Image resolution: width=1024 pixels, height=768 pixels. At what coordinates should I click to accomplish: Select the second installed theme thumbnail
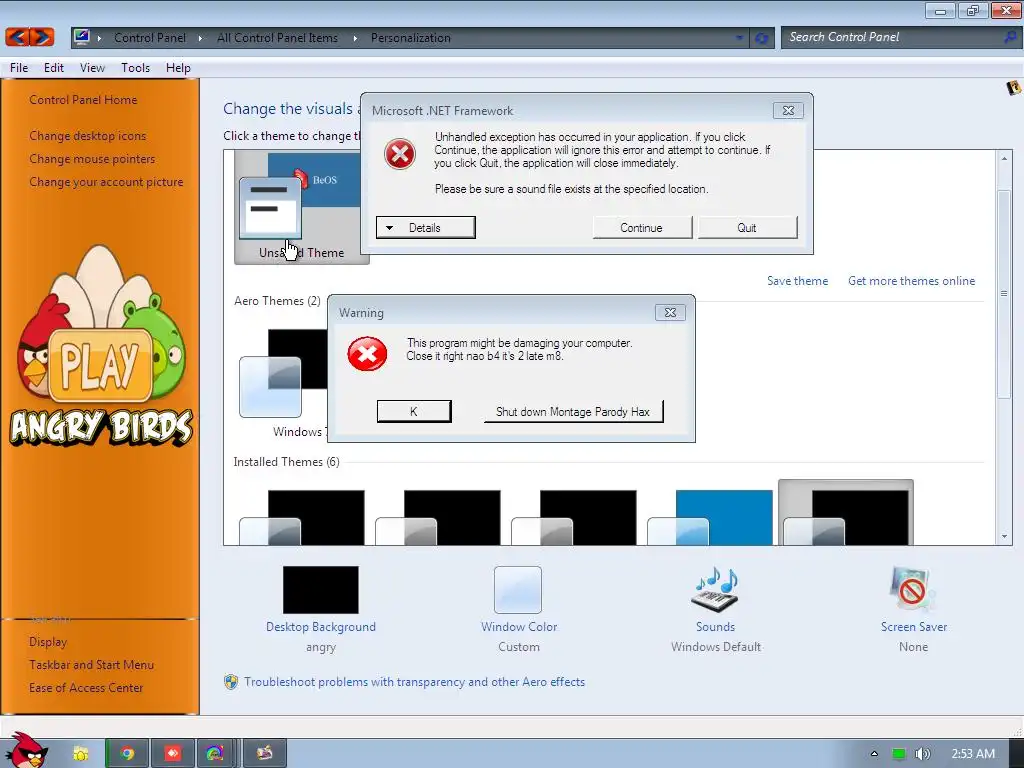[x=438, y=517]
